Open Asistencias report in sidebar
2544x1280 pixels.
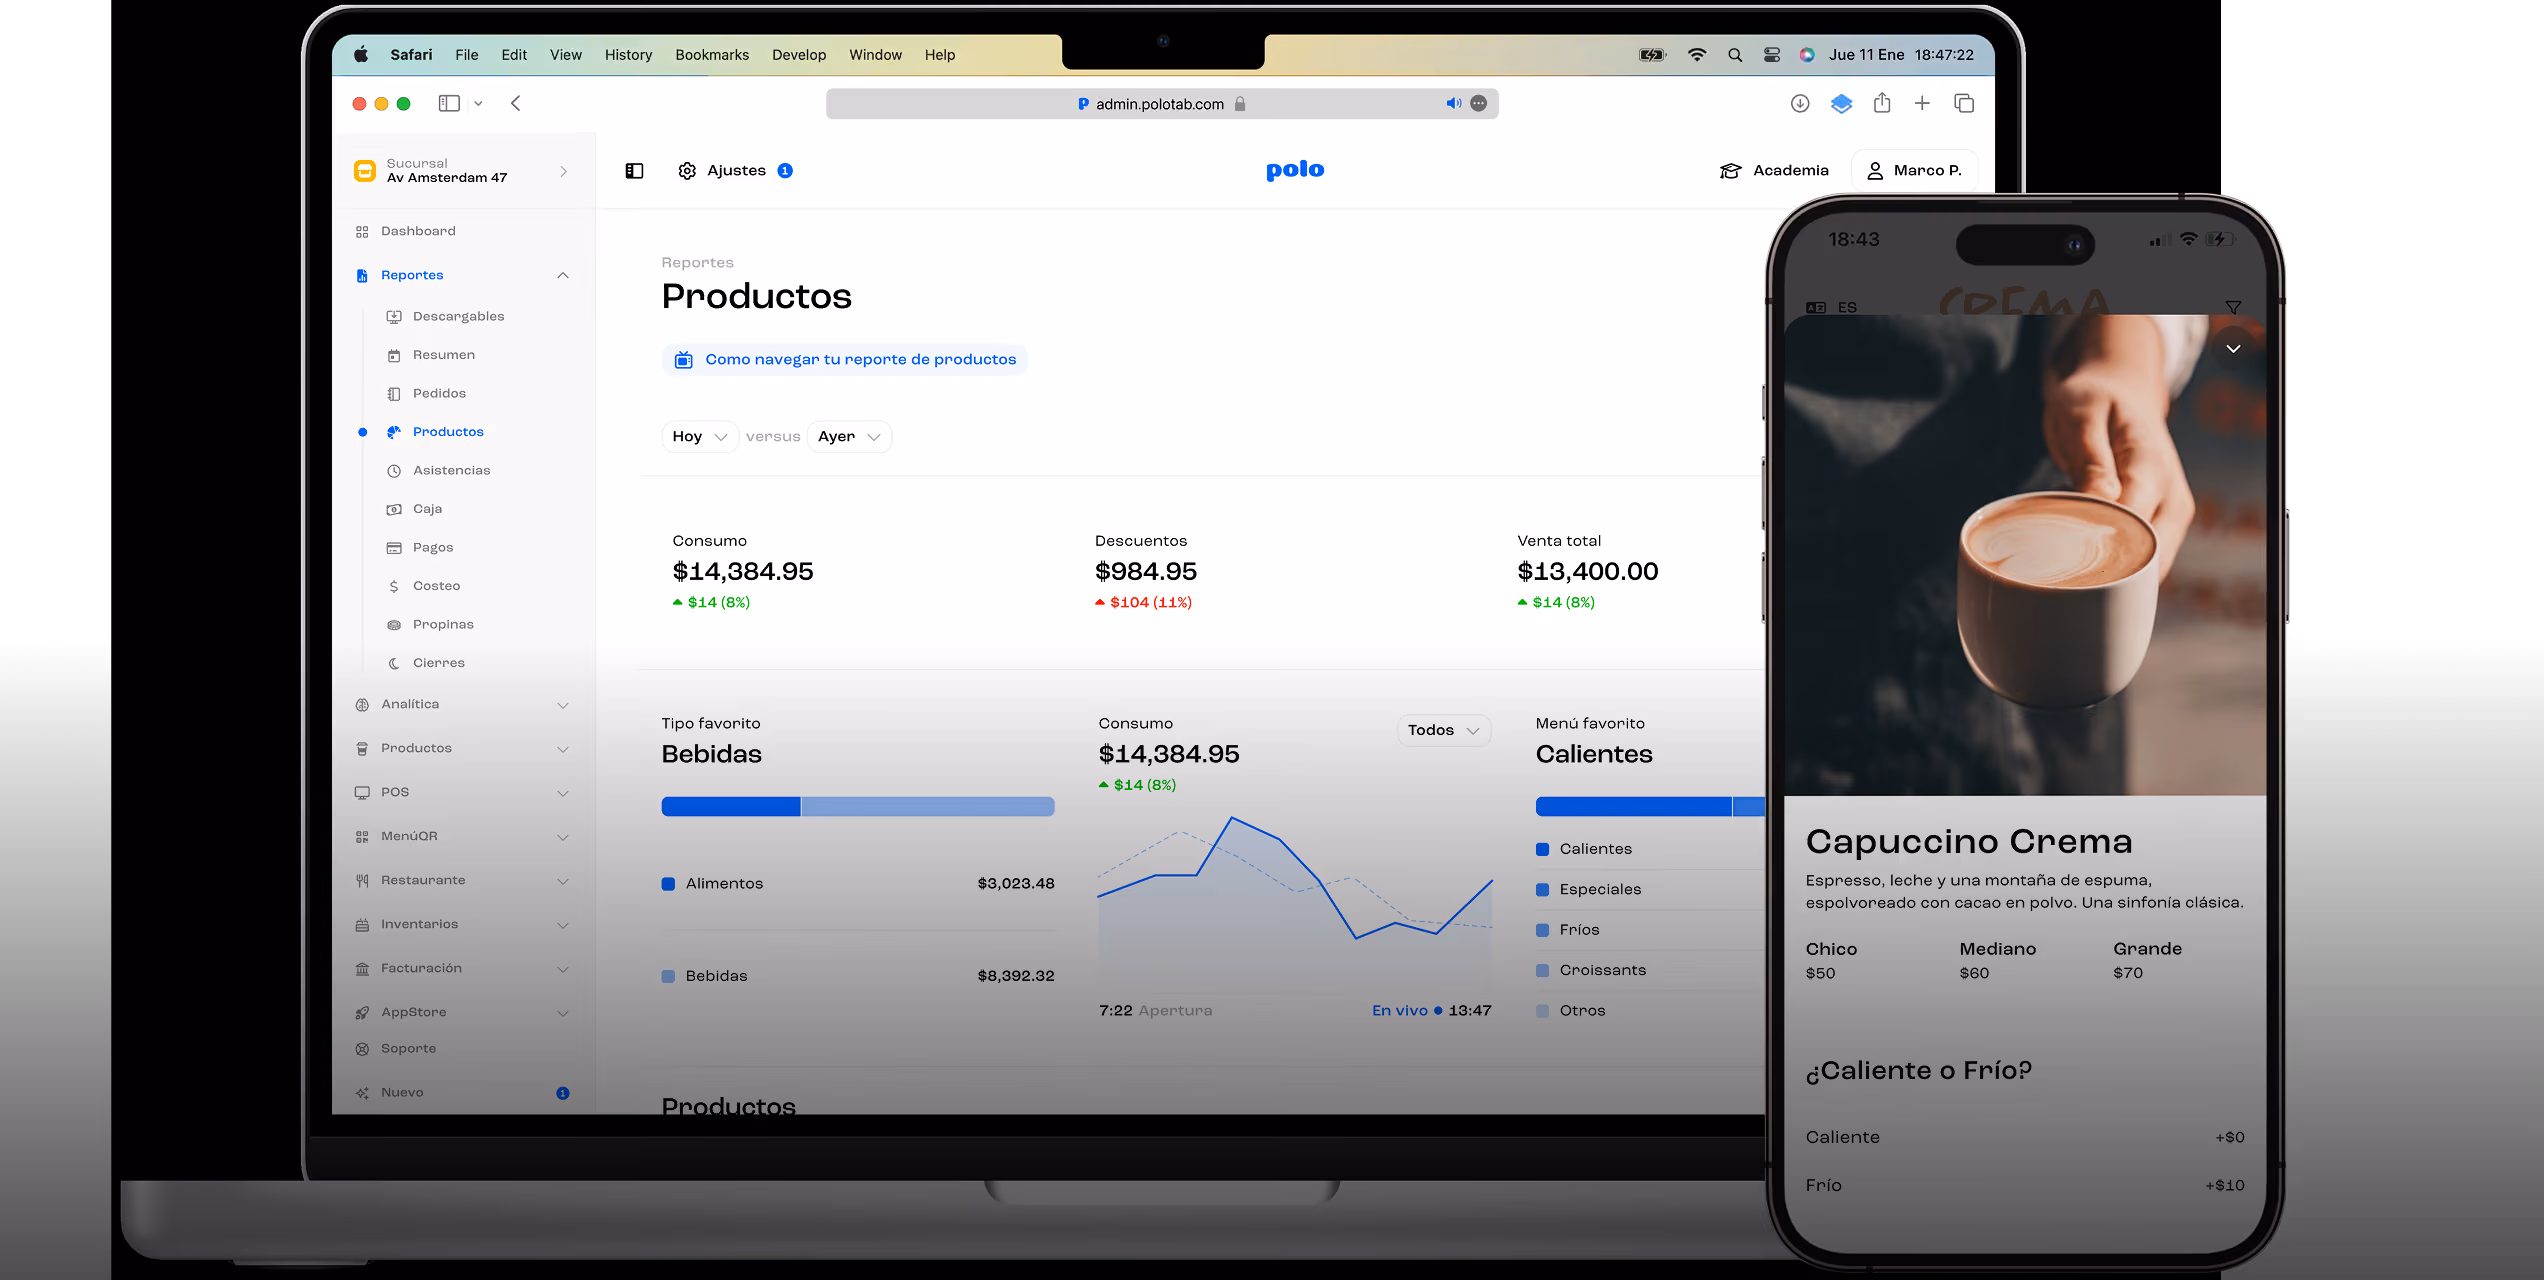439,470
